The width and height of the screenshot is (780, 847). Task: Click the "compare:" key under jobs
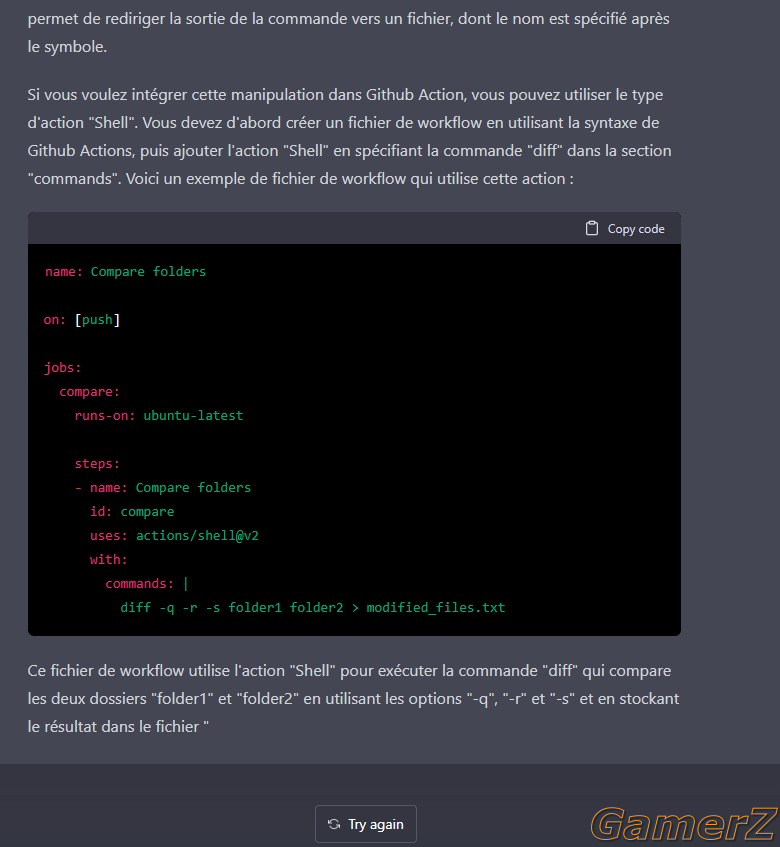tap(89, 391)
